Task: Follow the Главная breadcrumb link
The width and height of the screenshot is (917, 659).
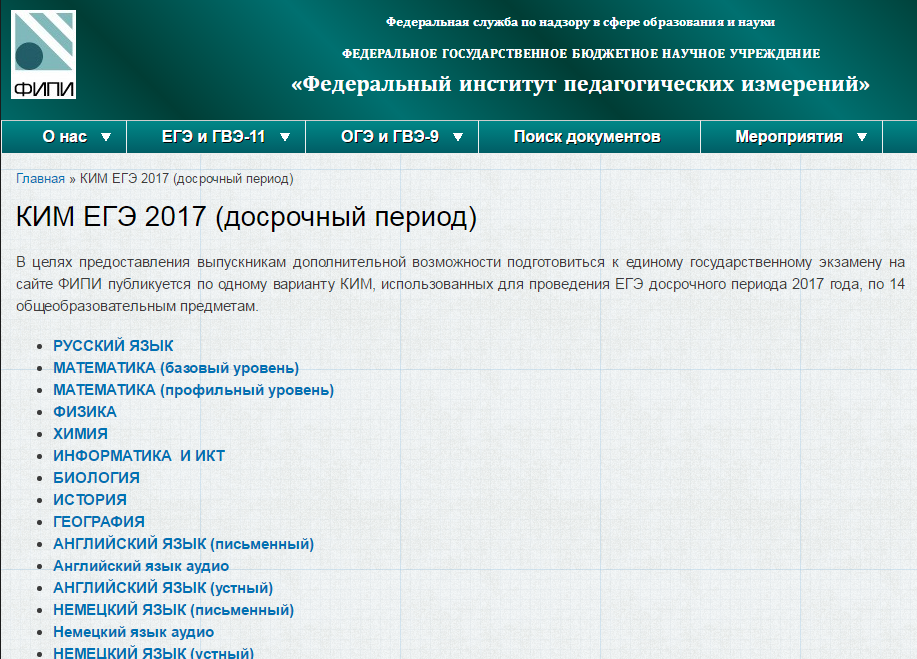Action: click(x=40, y=178)
